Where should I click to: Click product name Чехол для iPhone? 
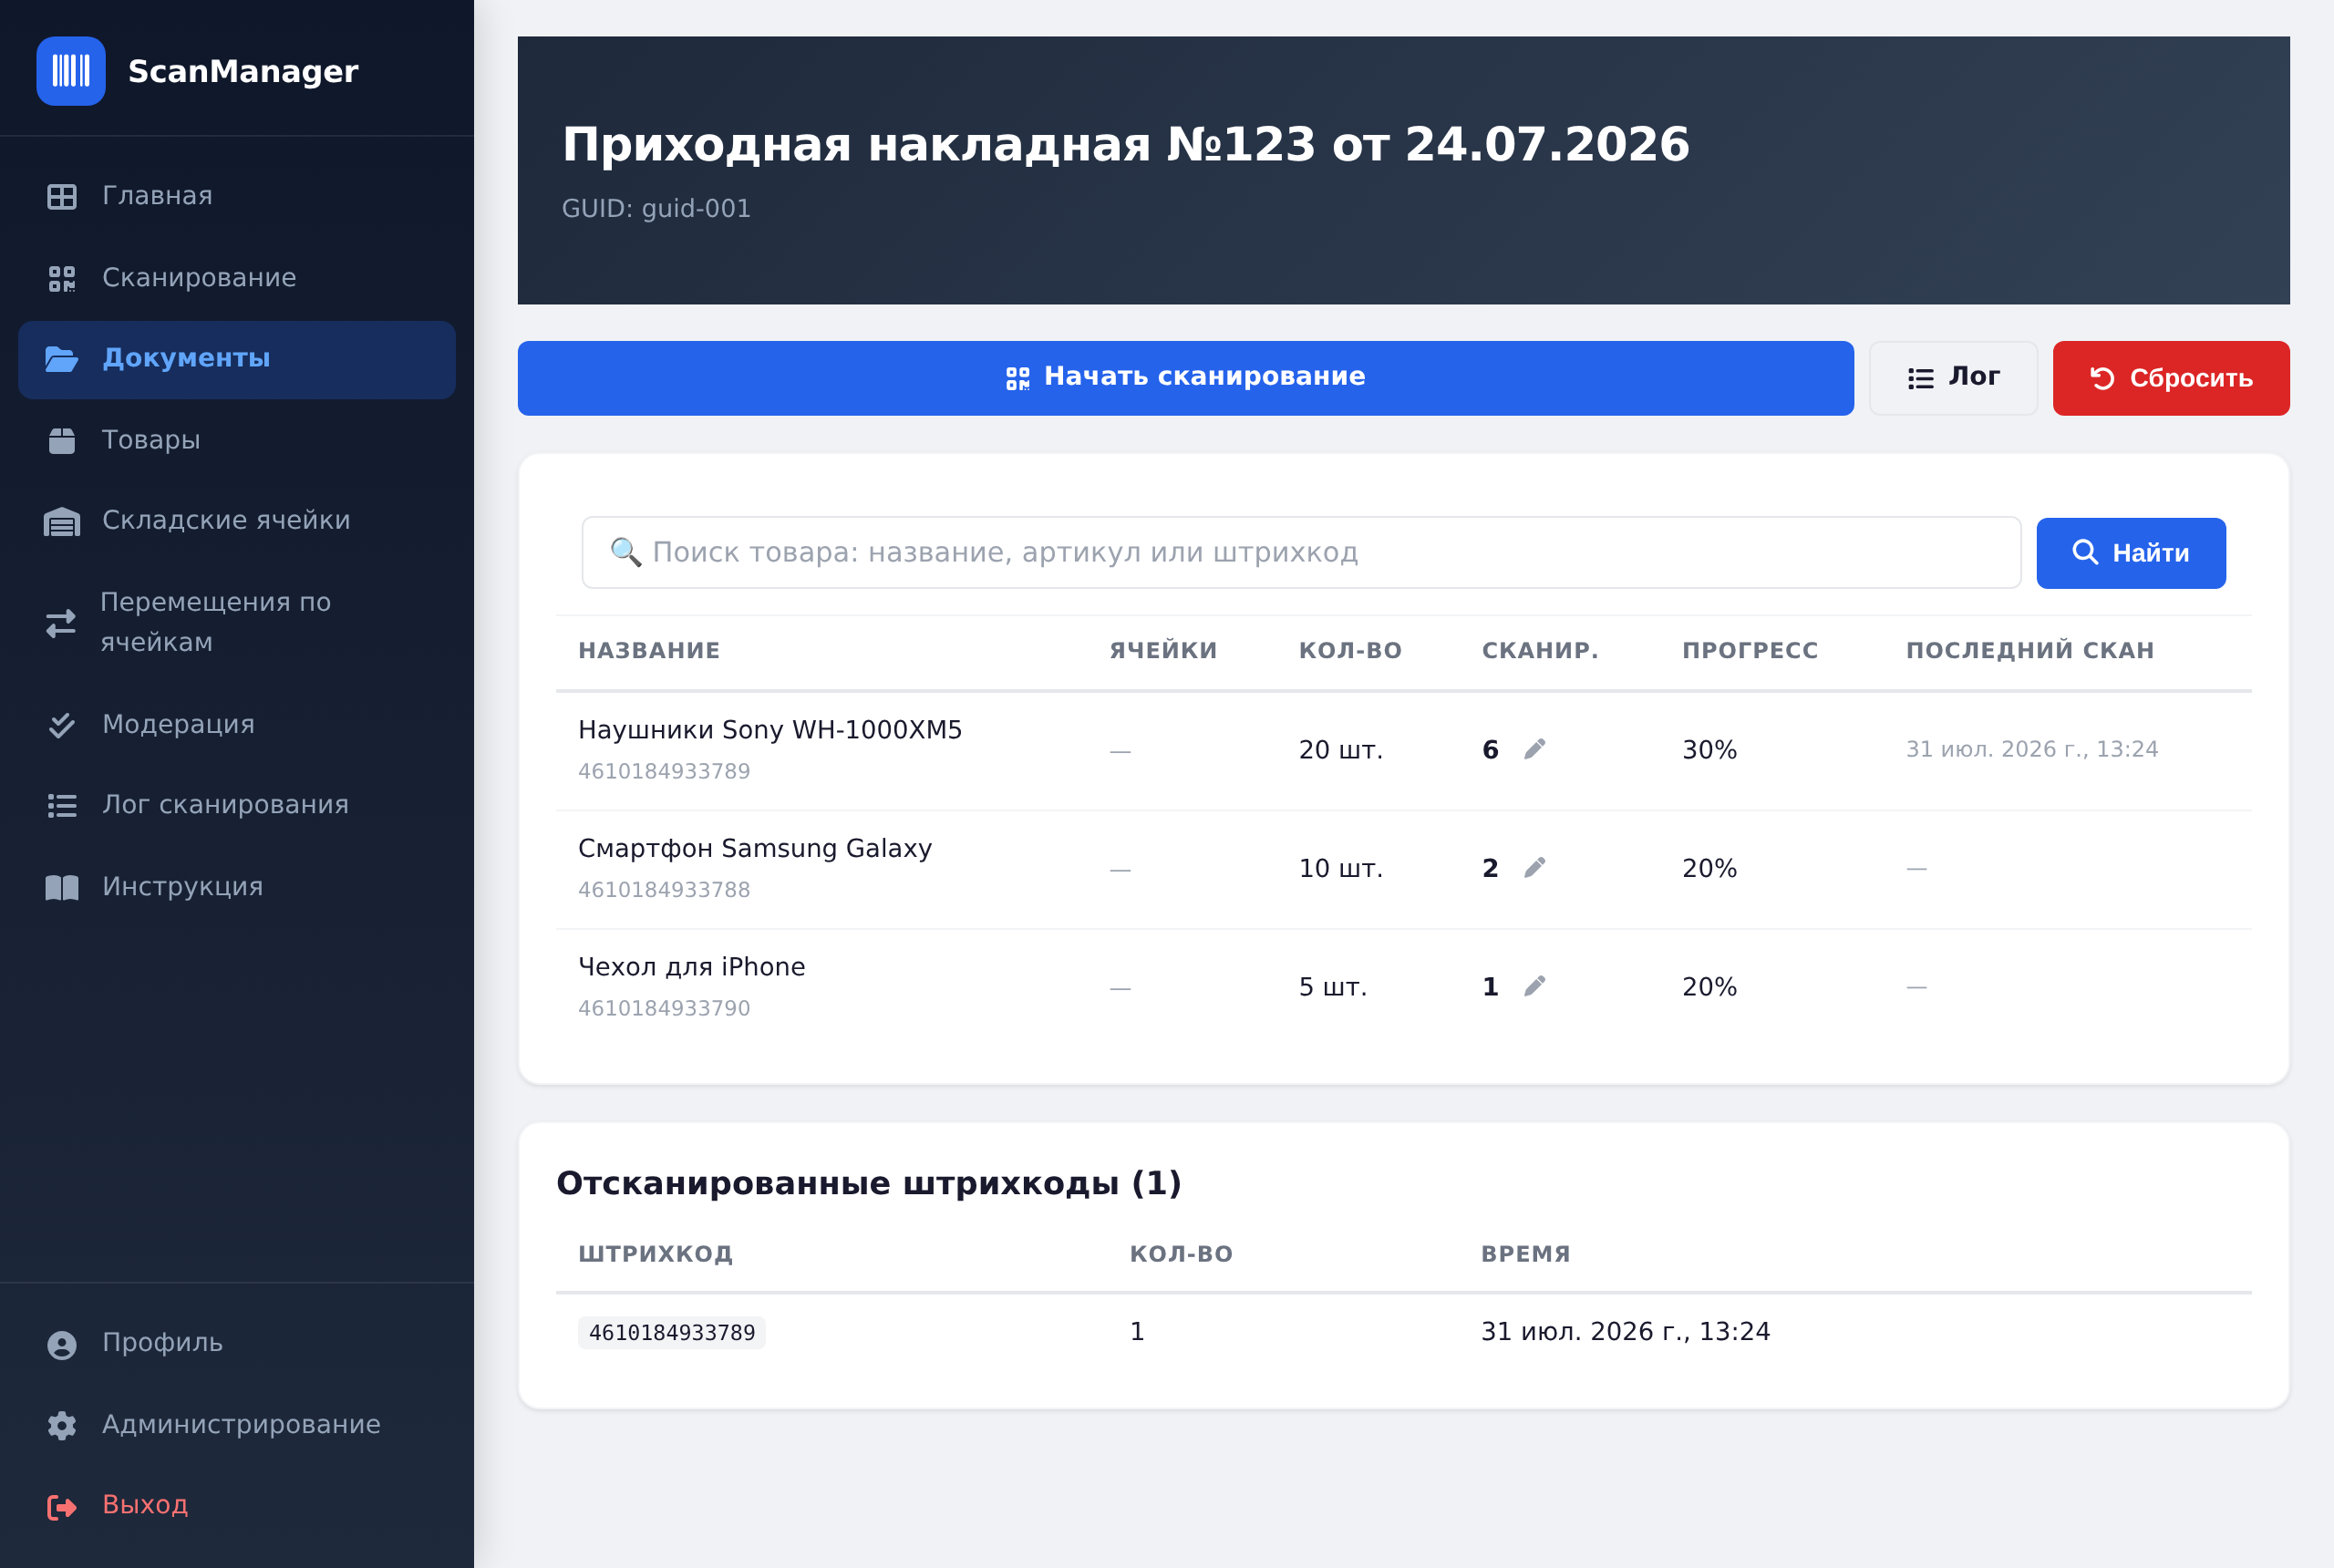click(692, 967)
